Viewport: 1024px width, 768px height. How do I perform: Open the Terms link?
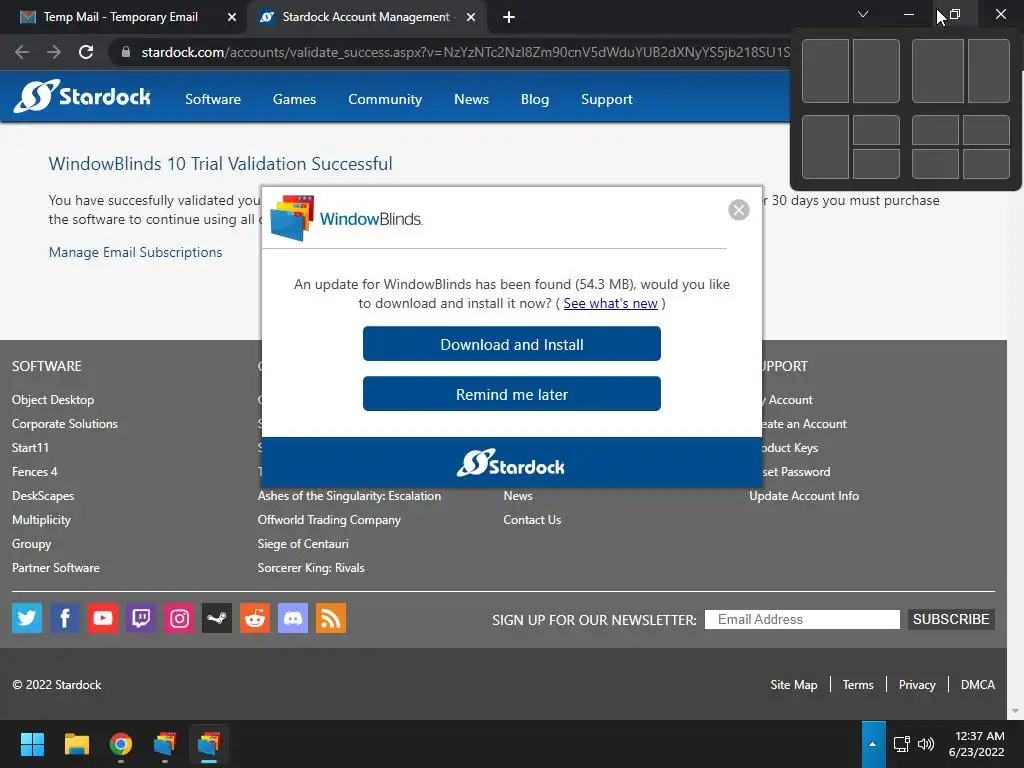click(x=857, y=684)
